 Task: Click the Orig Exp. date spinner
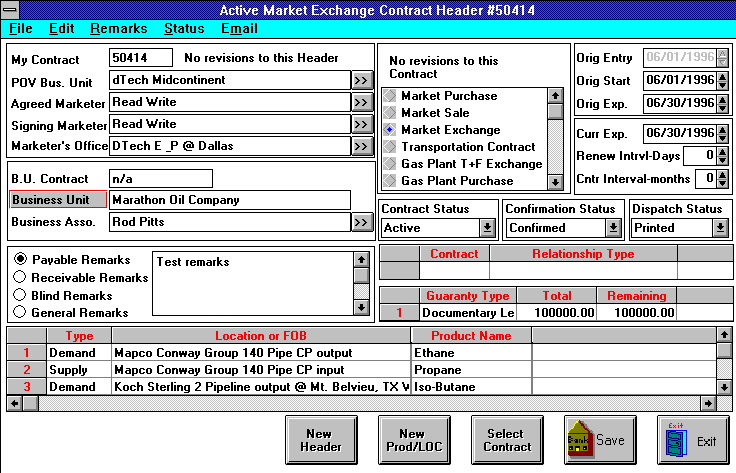(723, 104)
